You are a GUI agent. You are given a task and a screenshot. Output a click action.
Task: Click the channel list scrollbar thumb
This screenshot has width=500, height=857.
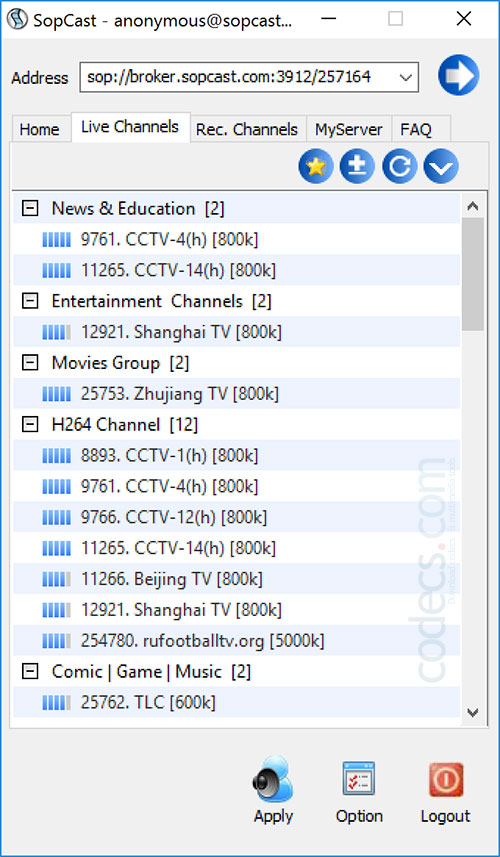473,274
